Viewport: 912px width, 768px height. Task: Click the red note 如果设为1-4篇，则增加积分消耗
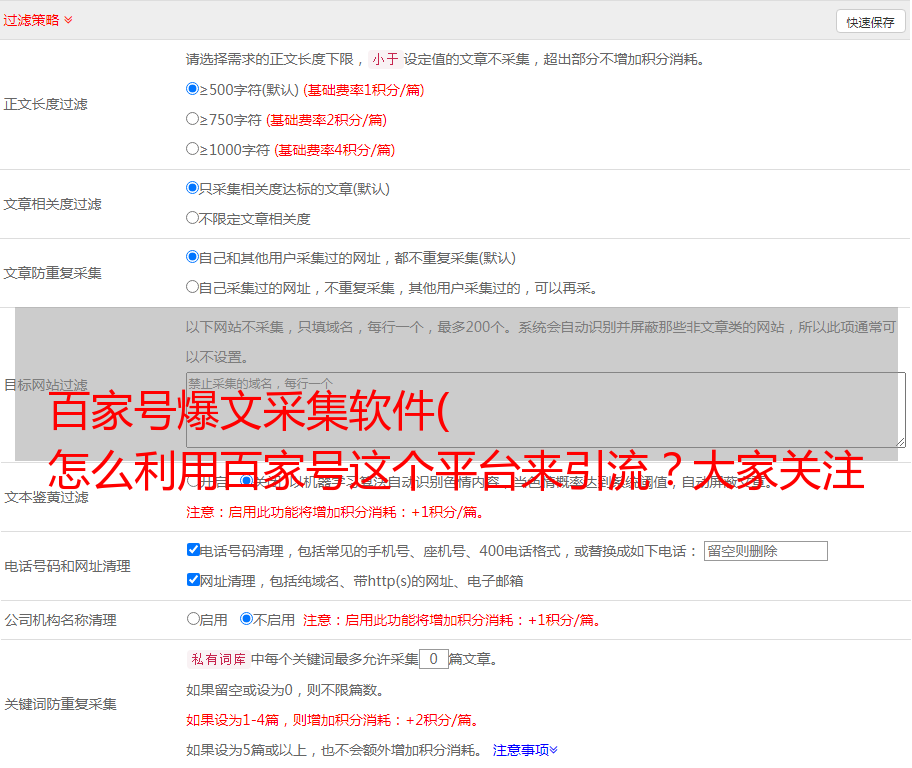333,720
